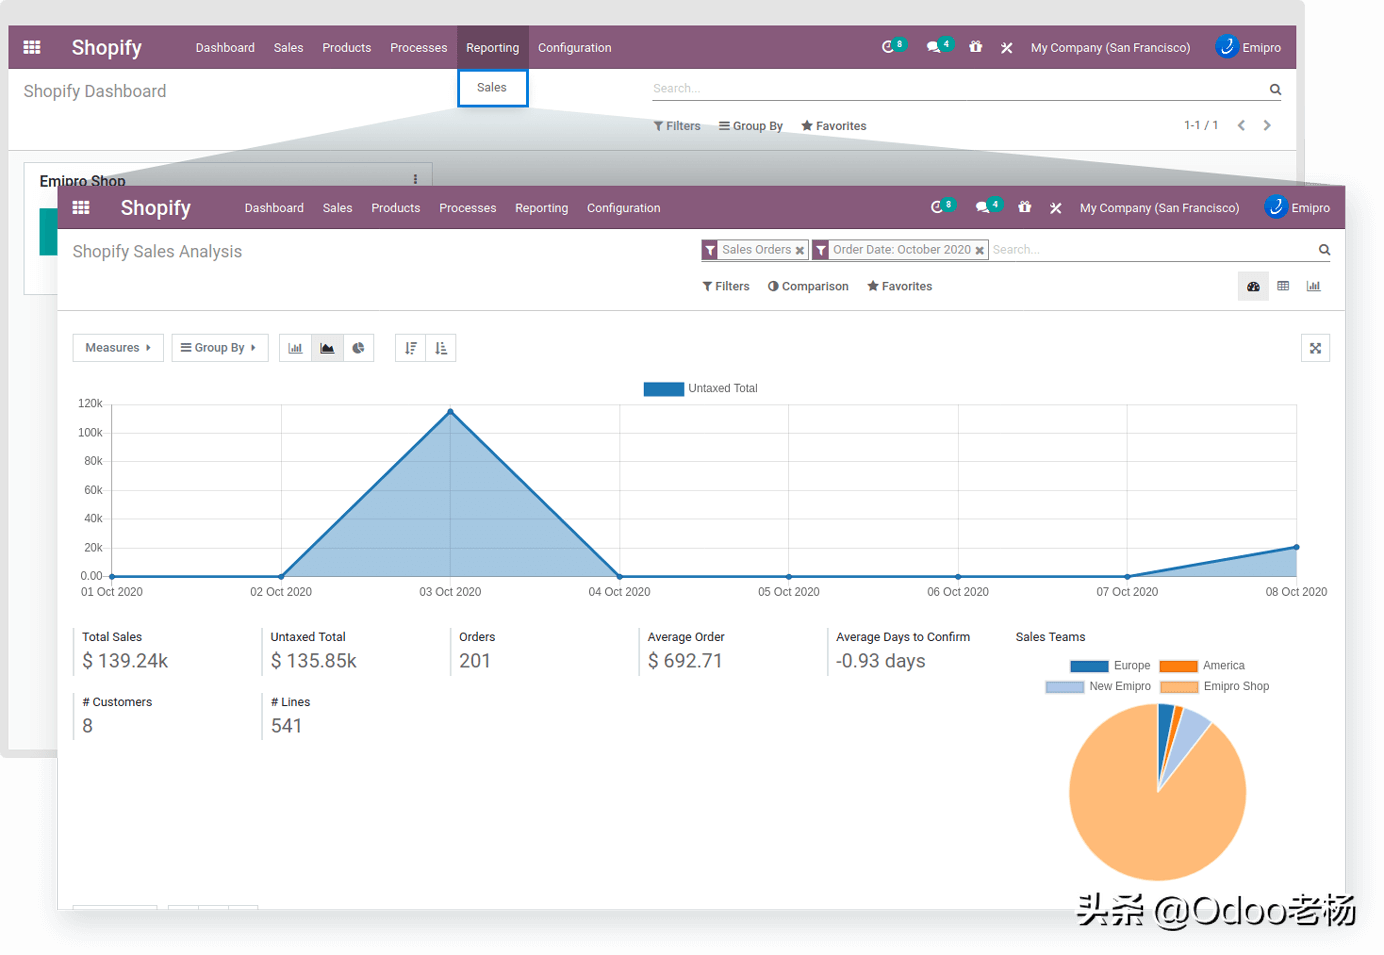Expand chart to fullscreen
This screenshot has width=1384, height=955.
pos(1315,347)
